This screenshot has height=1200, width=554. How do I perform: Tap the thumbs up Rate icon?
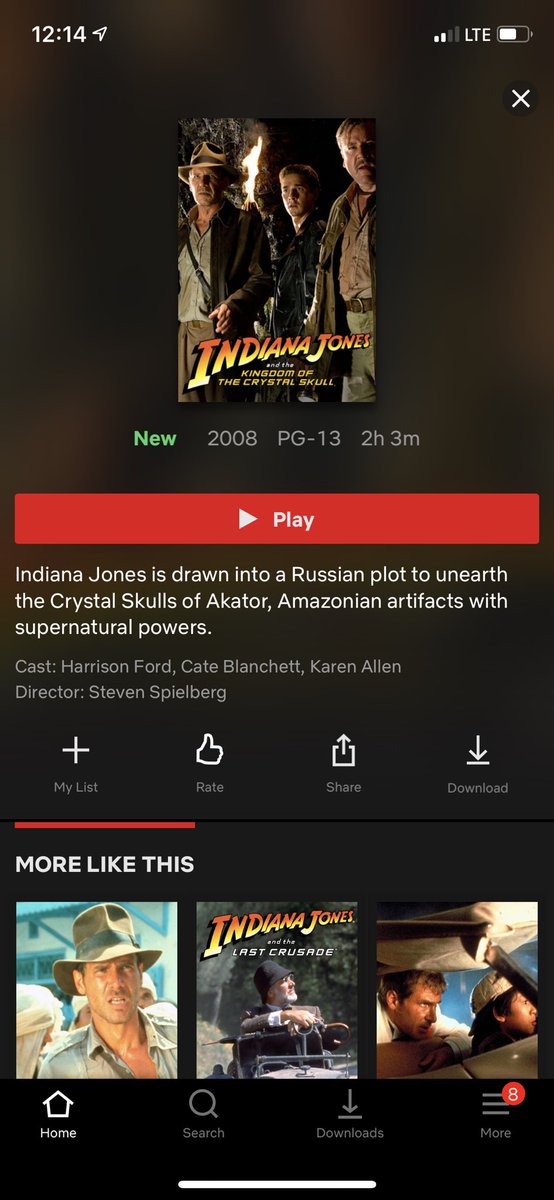[209, 750]
